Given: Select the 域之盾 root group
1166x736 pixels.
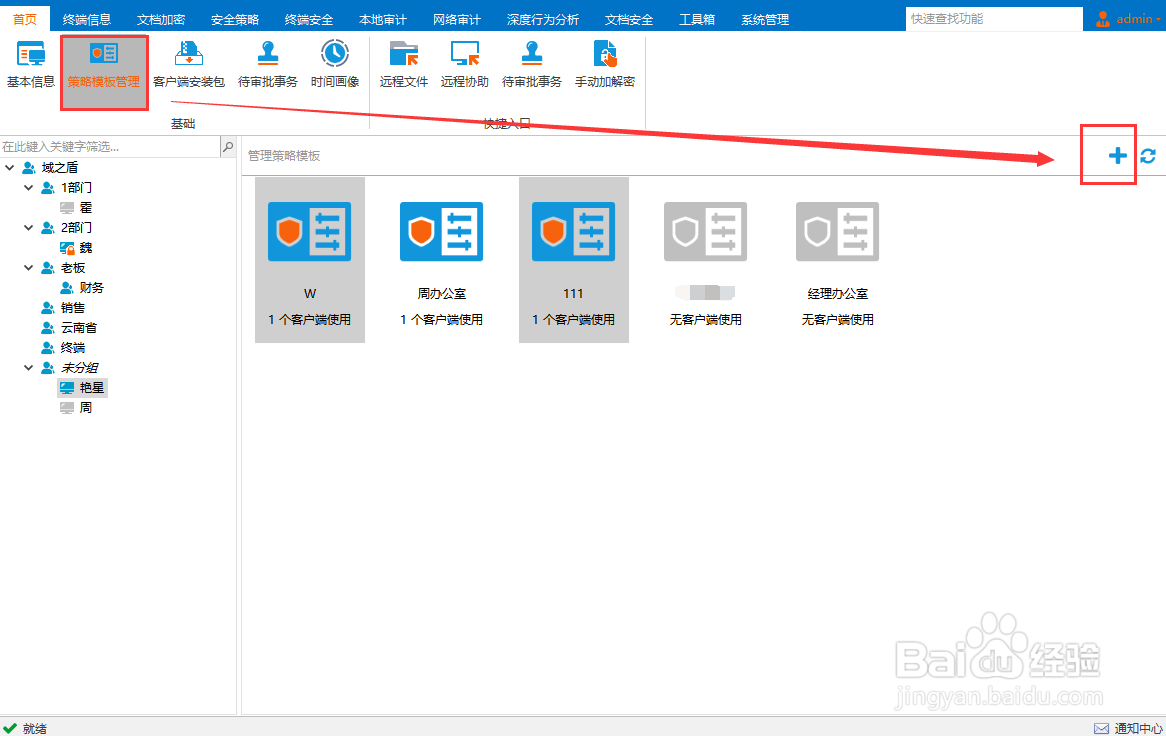Looking at the screenshot, I should [x=51, y=167].
